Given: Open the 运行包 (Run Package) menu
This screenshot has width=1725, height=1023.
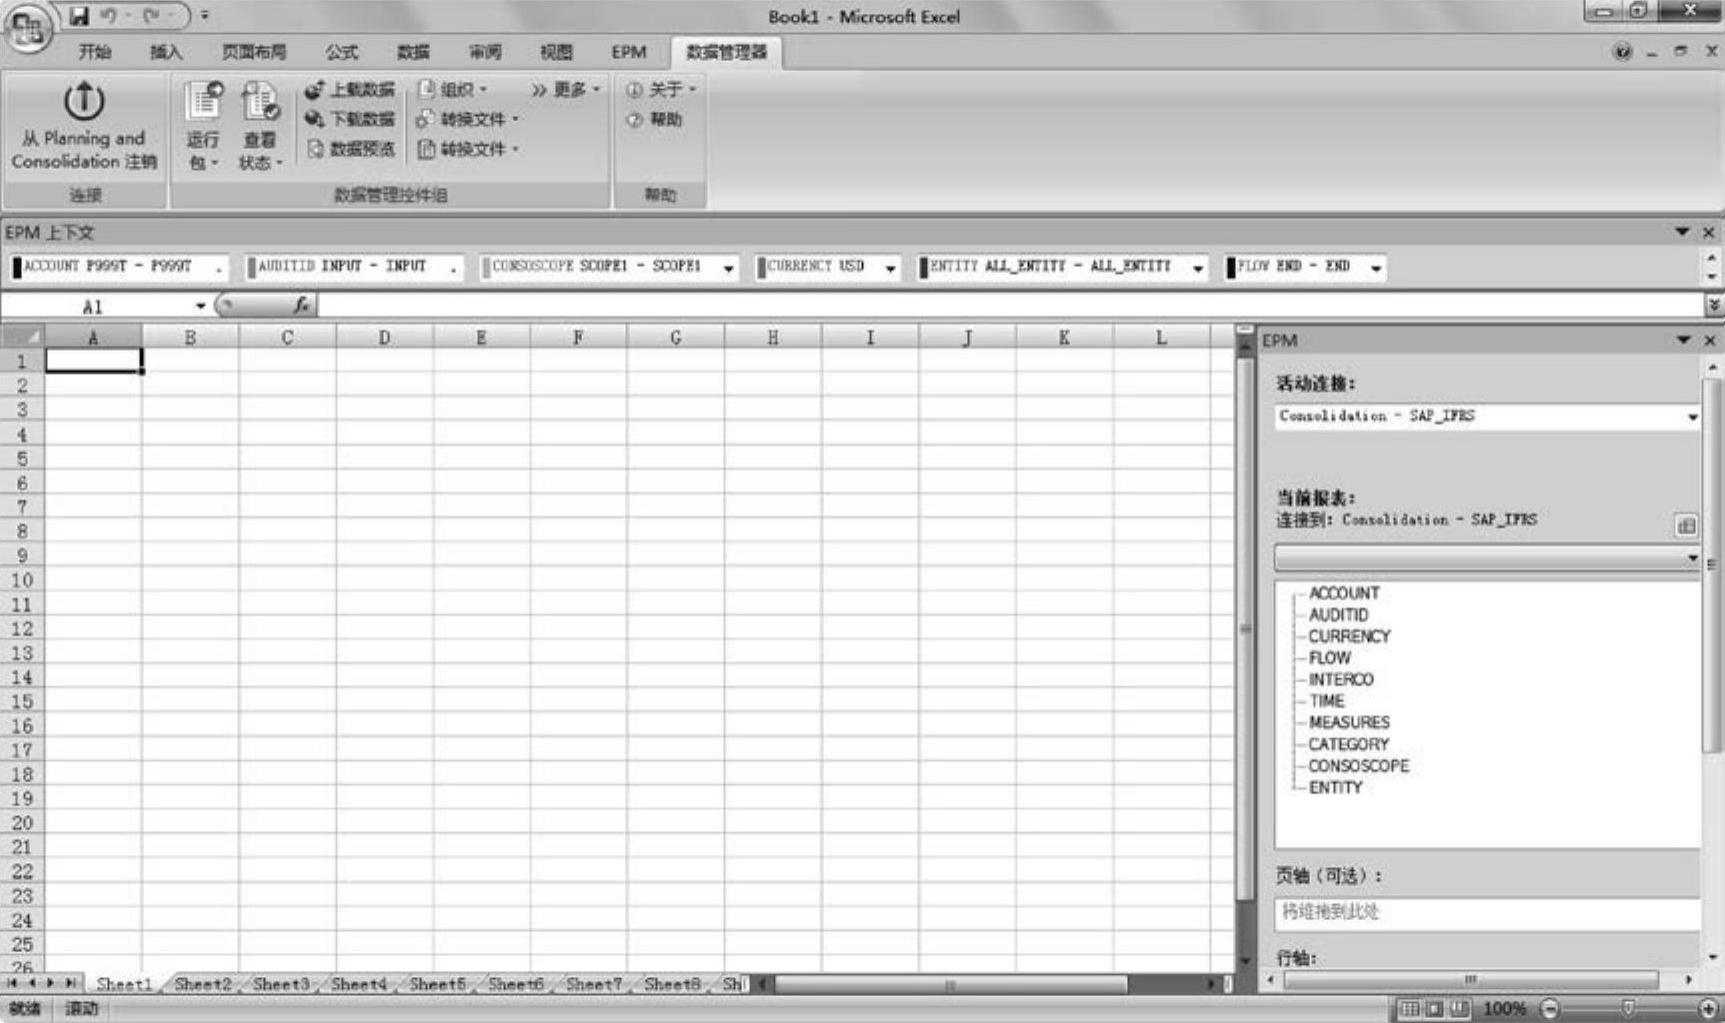Looking at the screenshot, I should coord(203,125).
